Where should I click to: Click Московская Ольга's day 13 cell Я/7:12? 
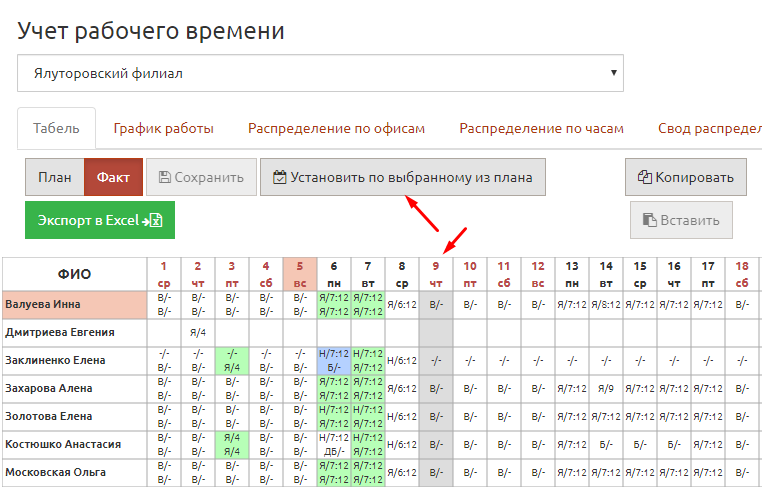(x=572, y=473)
